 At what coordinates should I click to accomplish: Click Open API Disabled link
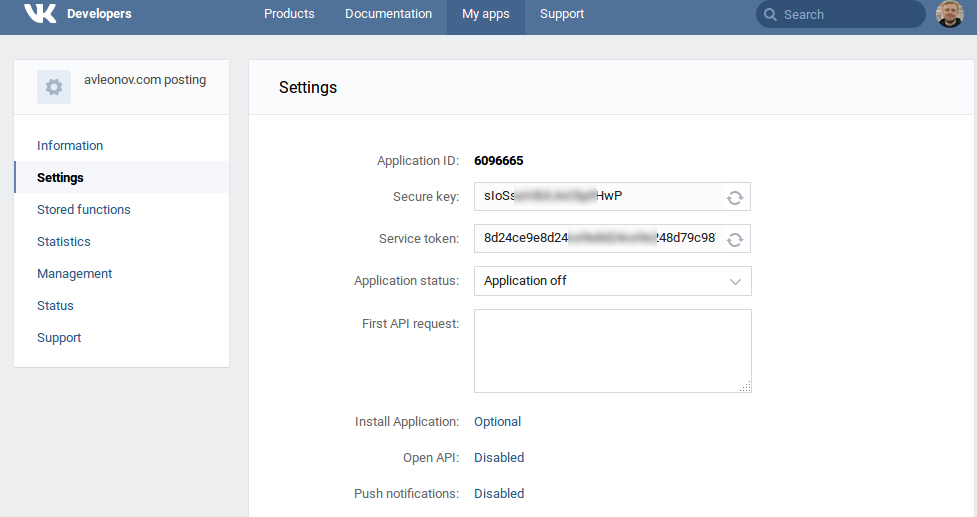[499, 458]
